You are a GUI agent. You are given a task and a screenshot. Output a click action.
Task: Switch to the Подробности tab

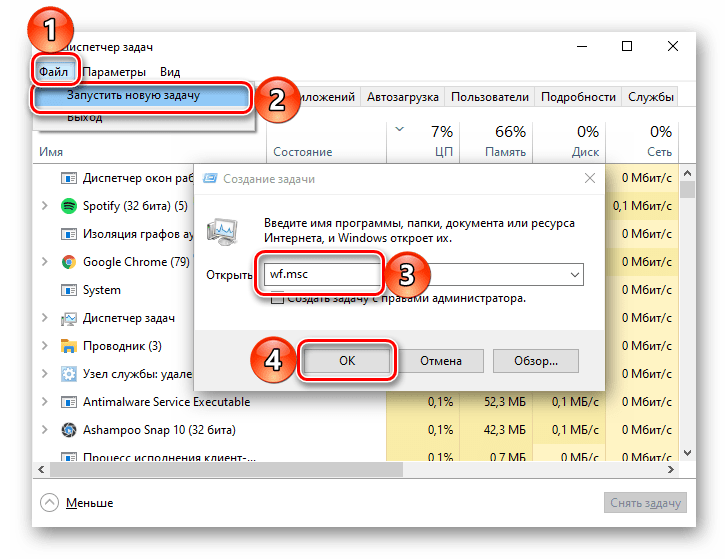click(578, 97)
